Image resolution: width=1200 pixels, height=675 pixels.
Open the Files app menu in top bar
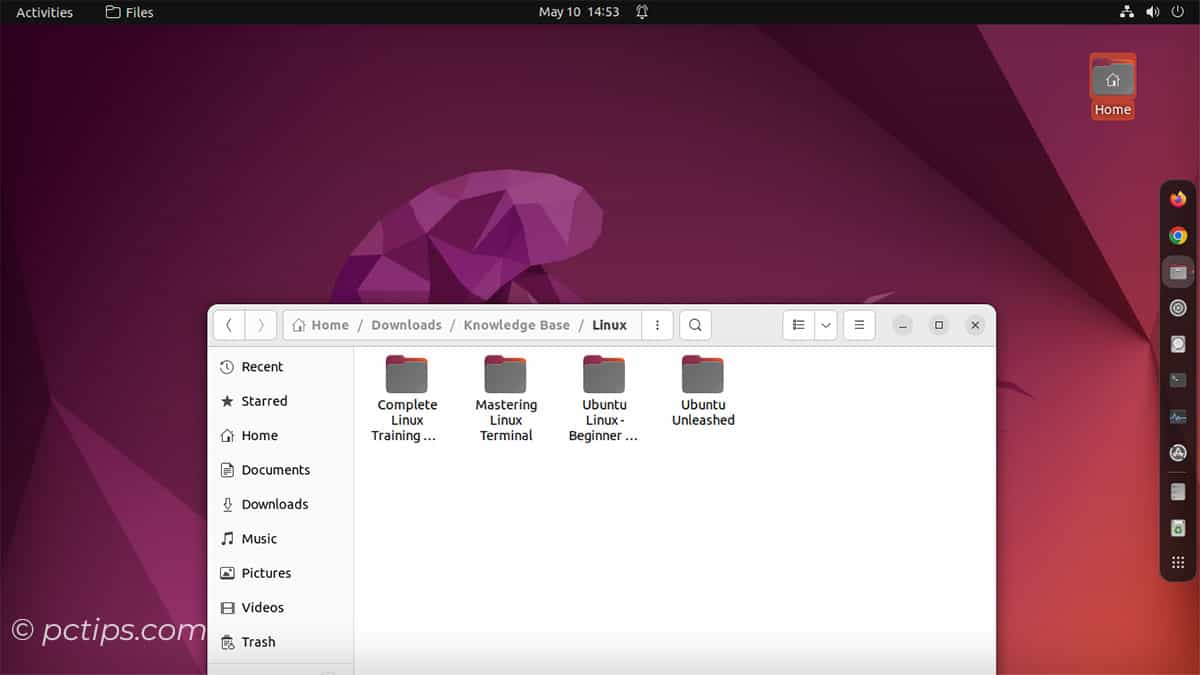coord(130,12)
